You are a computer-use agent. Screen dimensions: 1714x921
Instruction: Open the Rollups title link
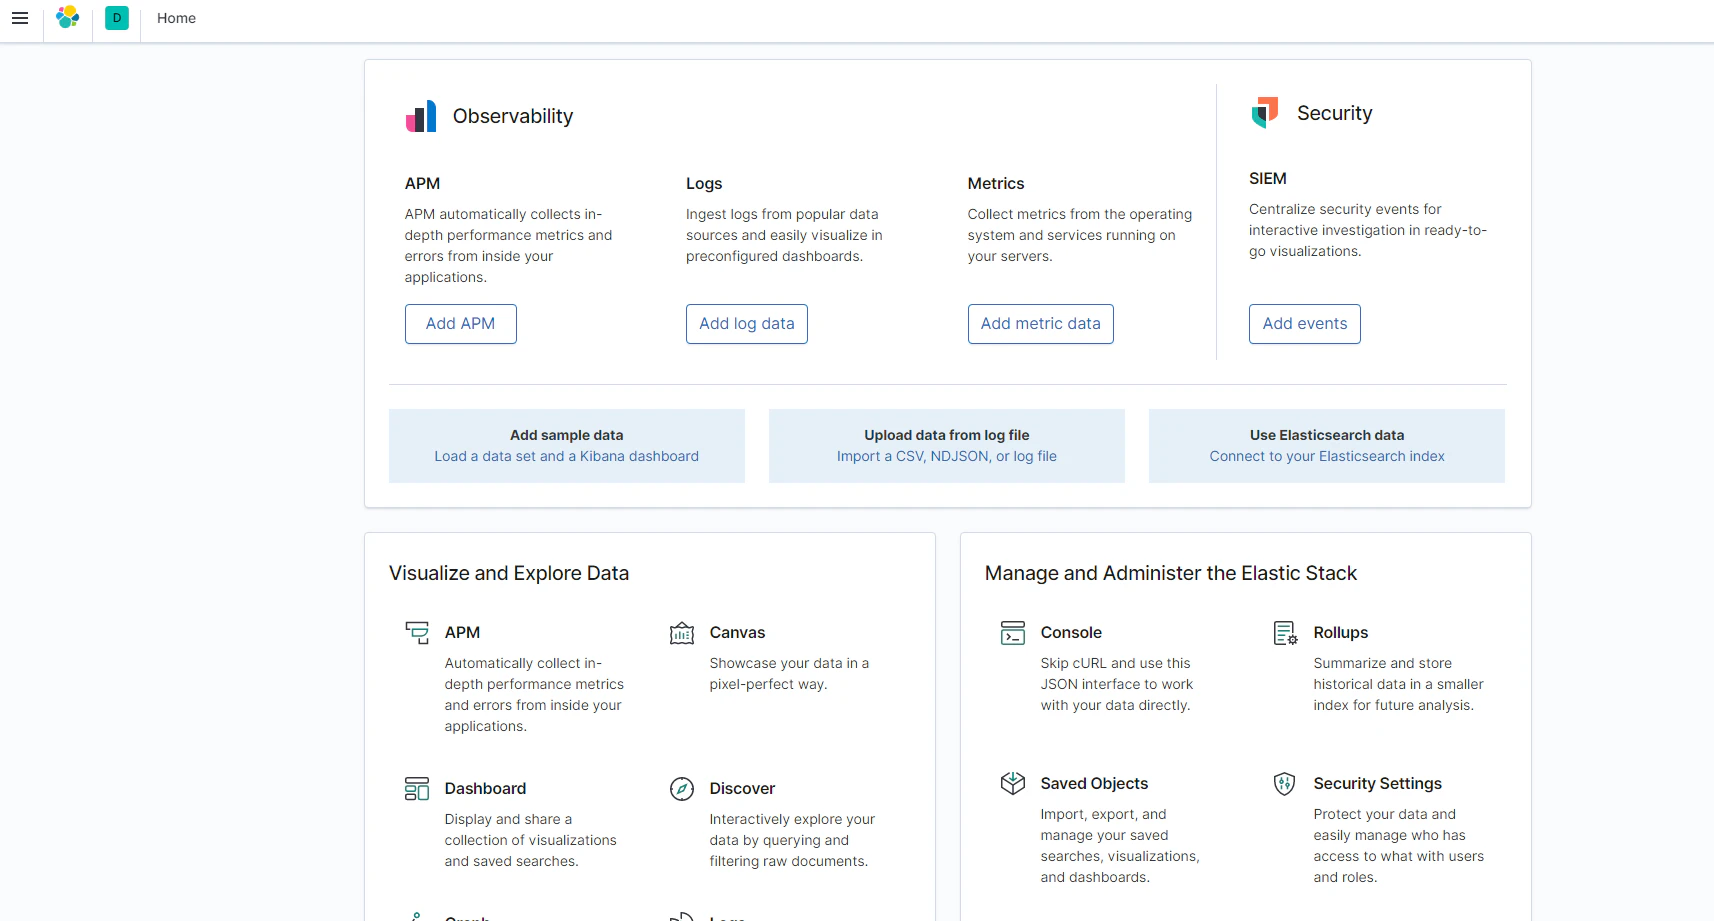click(1341, 633)
